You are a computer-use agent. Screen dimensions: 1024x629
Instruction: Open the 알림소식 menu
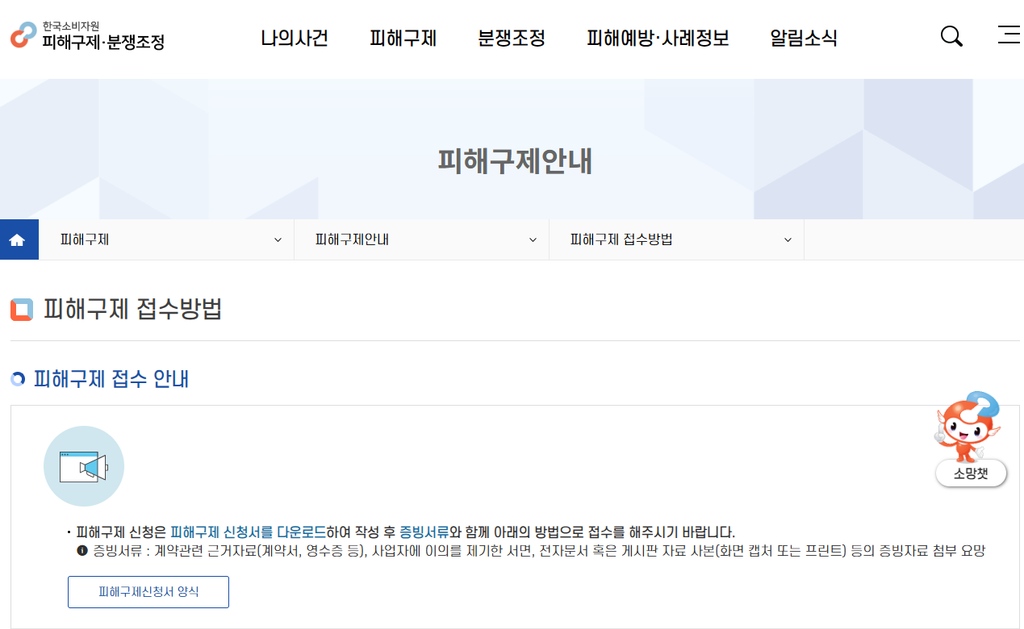click(x=803, y=38)
